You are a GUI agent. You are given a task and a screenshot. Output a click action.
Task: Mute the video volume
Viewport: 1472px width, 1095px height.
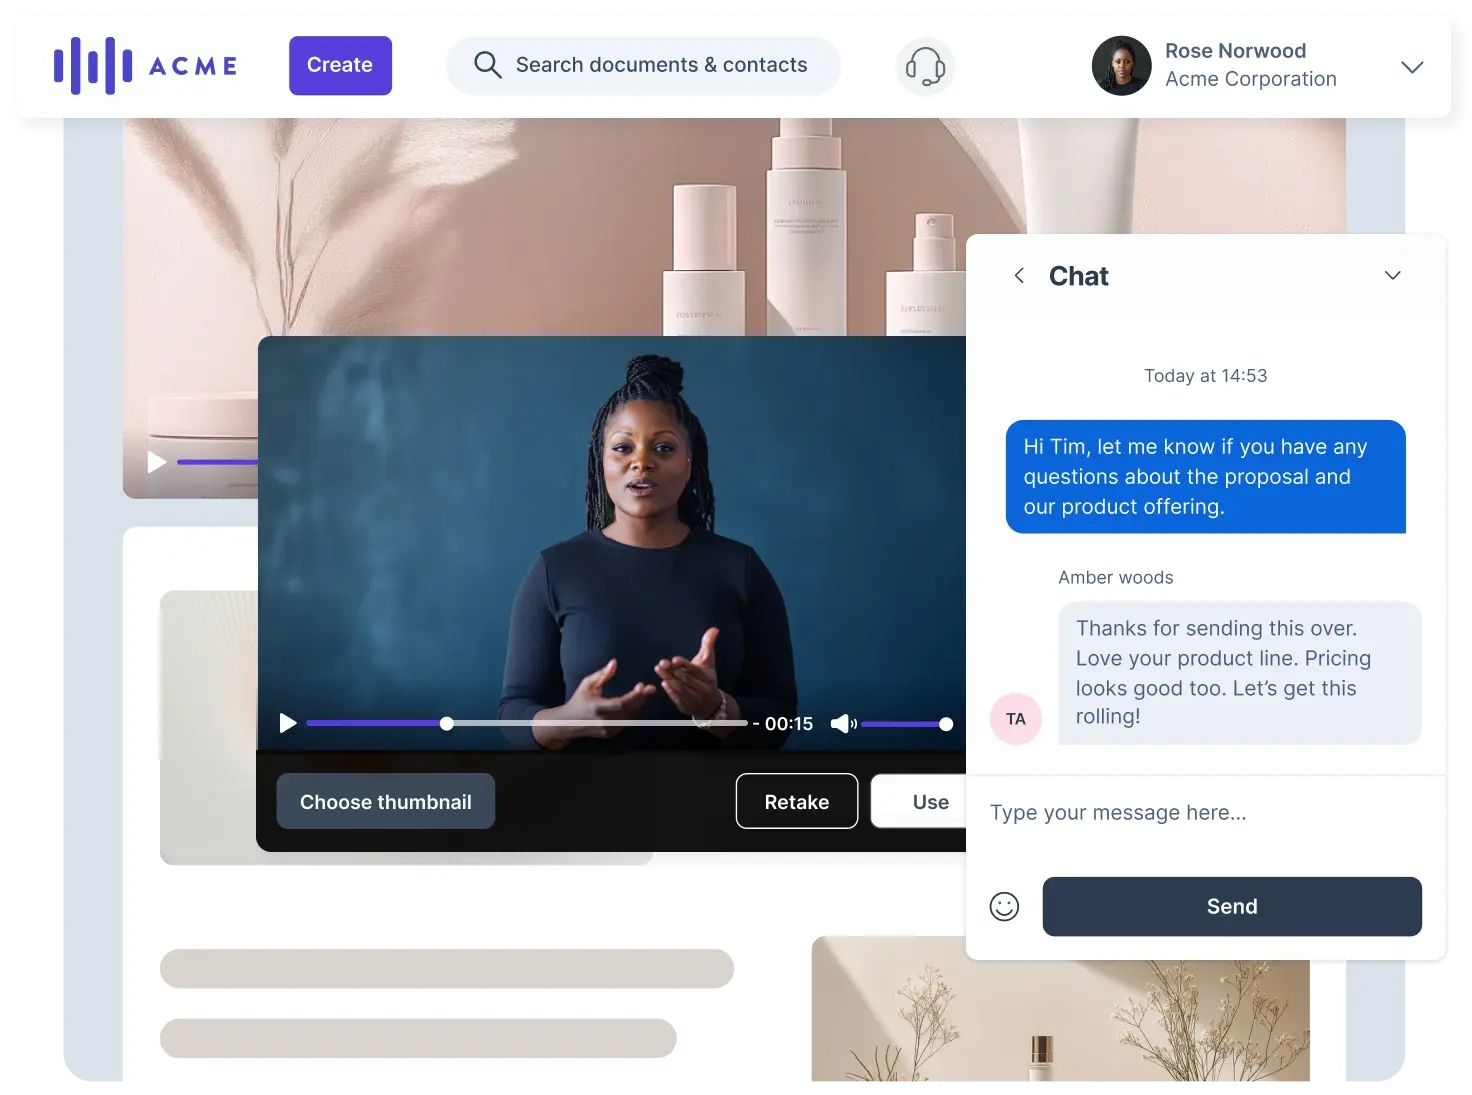coord(843,723)
